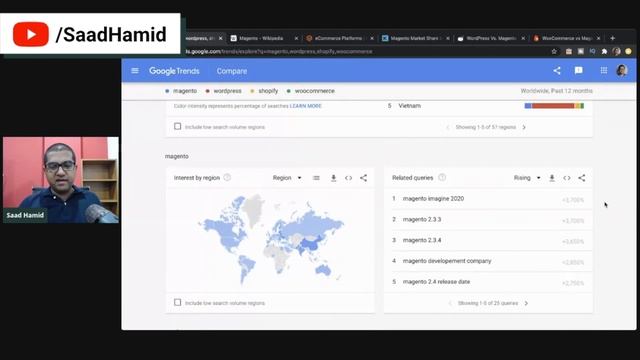Screen dimensions: 640x360
Task: Download Interest by region CSV
Action: tap(333, 178)
